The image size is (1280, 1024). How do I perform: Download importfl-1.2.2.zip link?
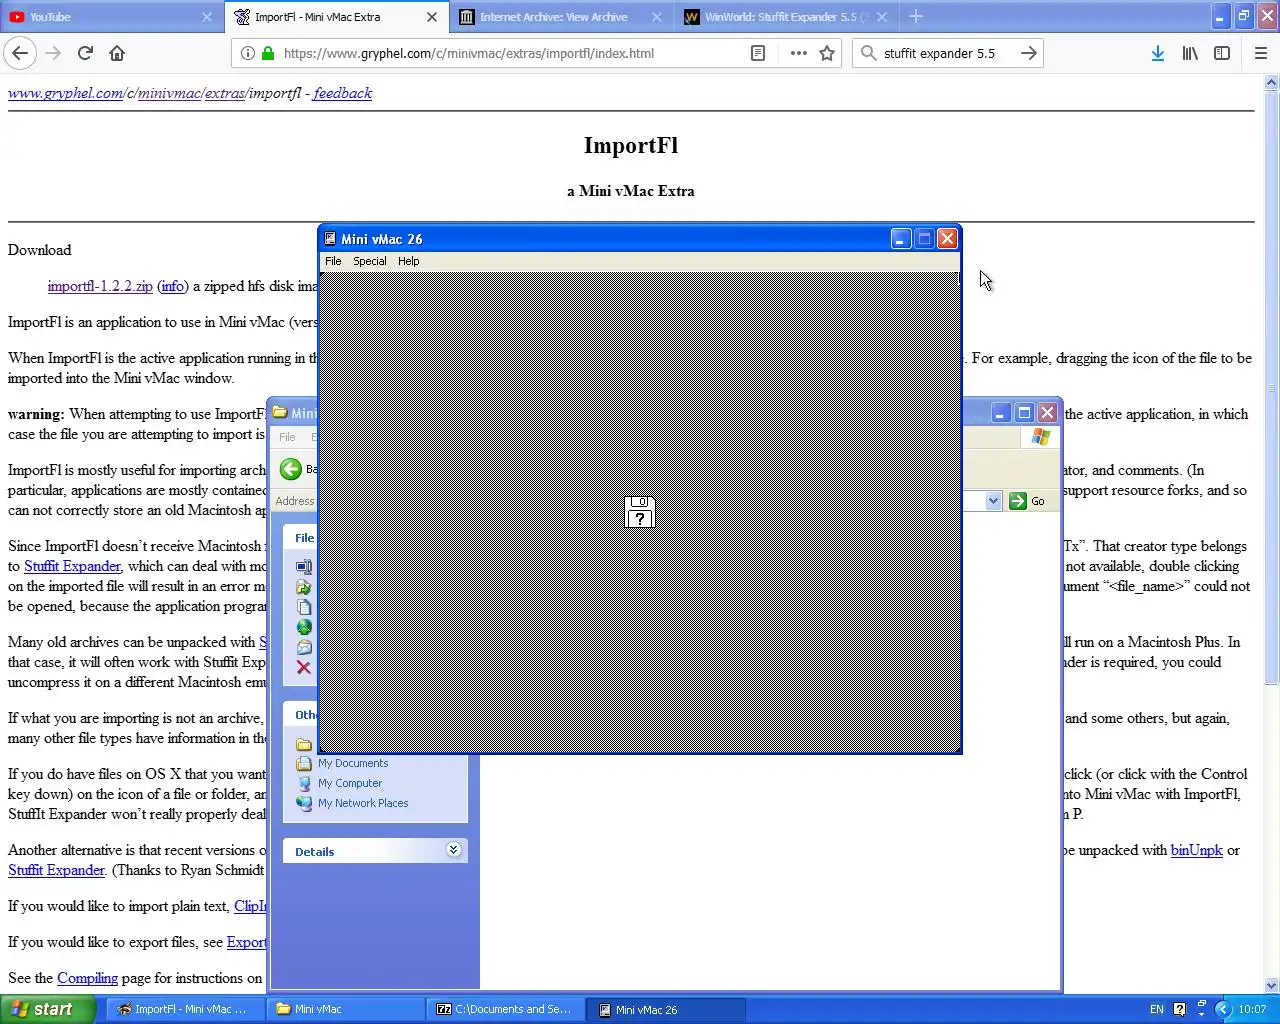tap(100, 286)
